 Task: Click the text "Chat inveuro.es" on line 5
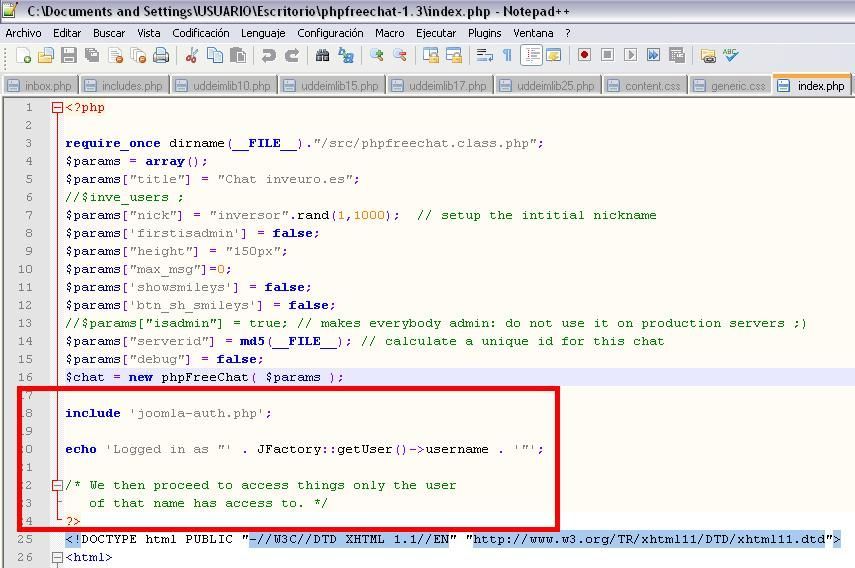pyautogui.click(x=285, y=179)
